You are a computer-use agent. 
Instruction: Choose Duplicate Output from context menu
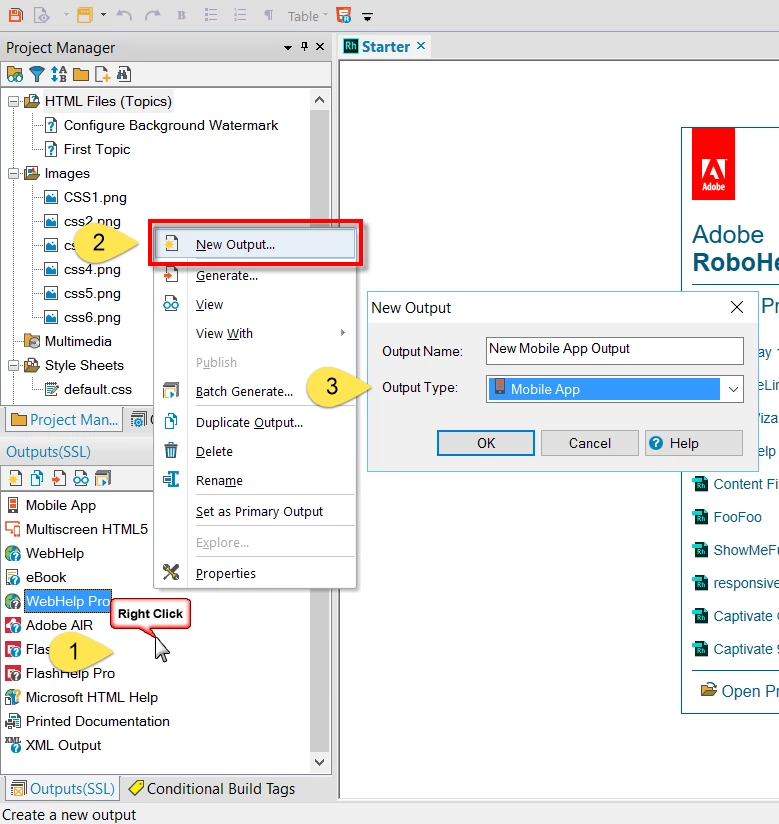coord(255,423)
